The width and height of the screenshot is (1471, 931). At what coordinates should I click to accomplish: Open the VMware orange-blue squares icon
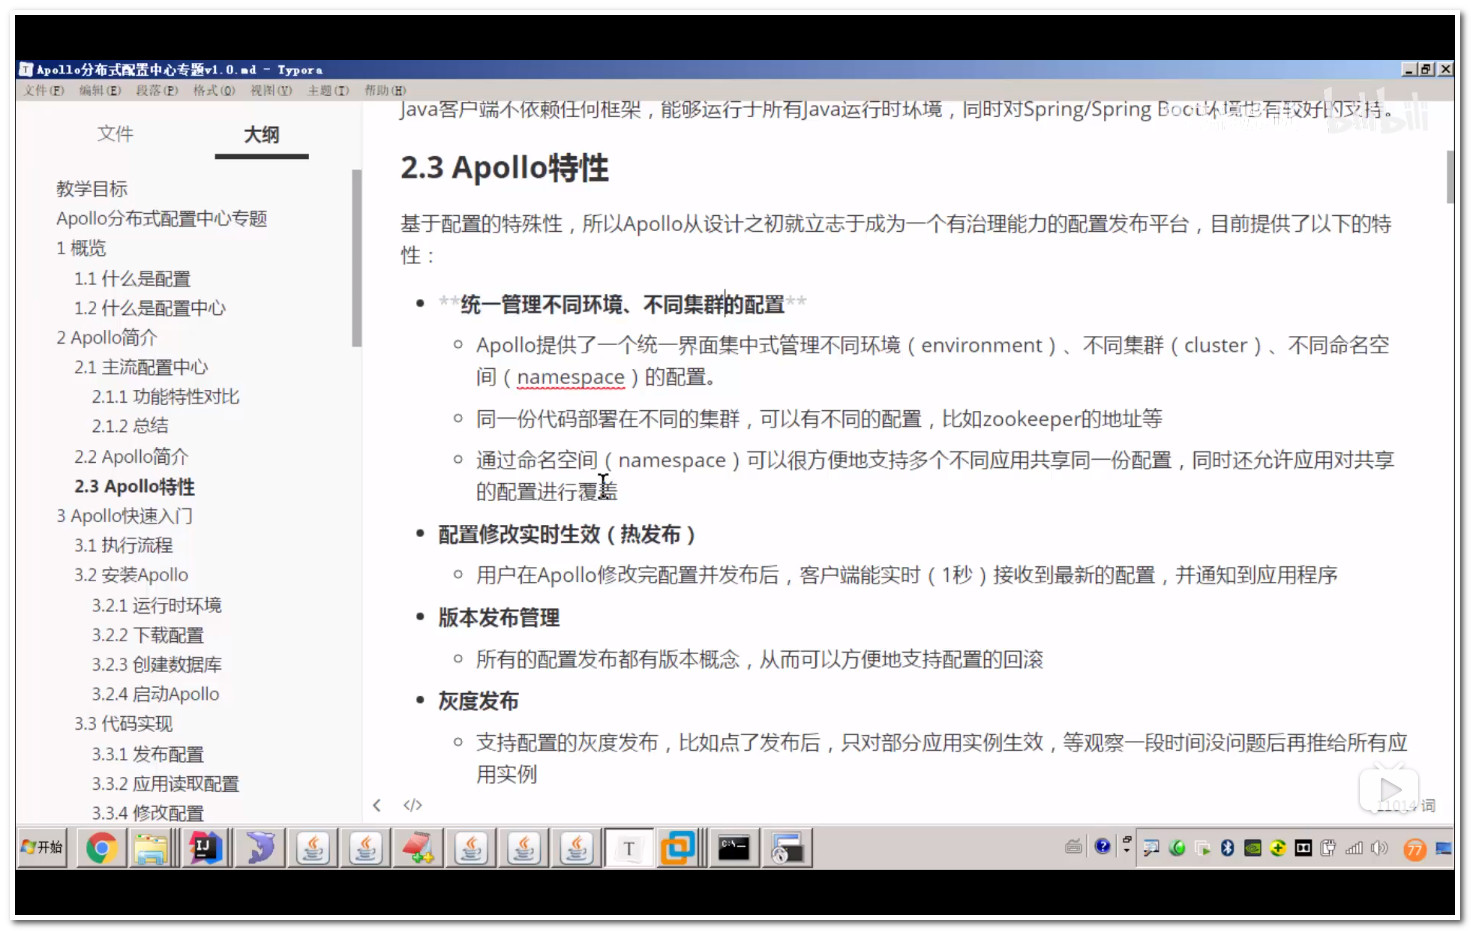click(x=678, y=848)
